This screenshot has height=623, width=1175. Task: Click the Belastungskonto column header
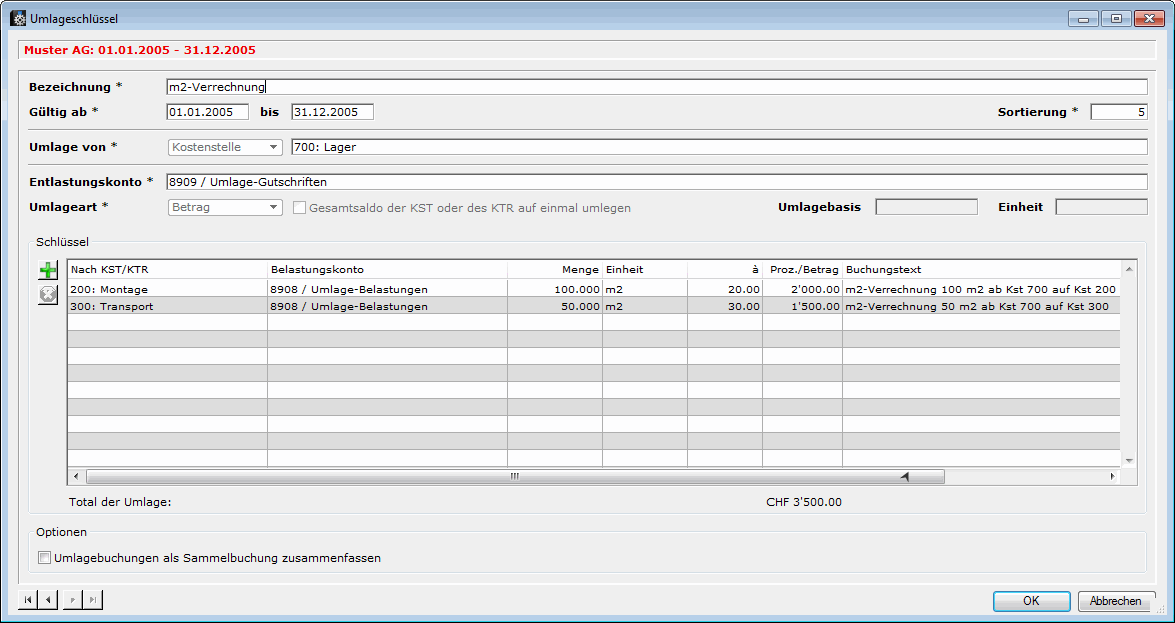tap(386, 269)
